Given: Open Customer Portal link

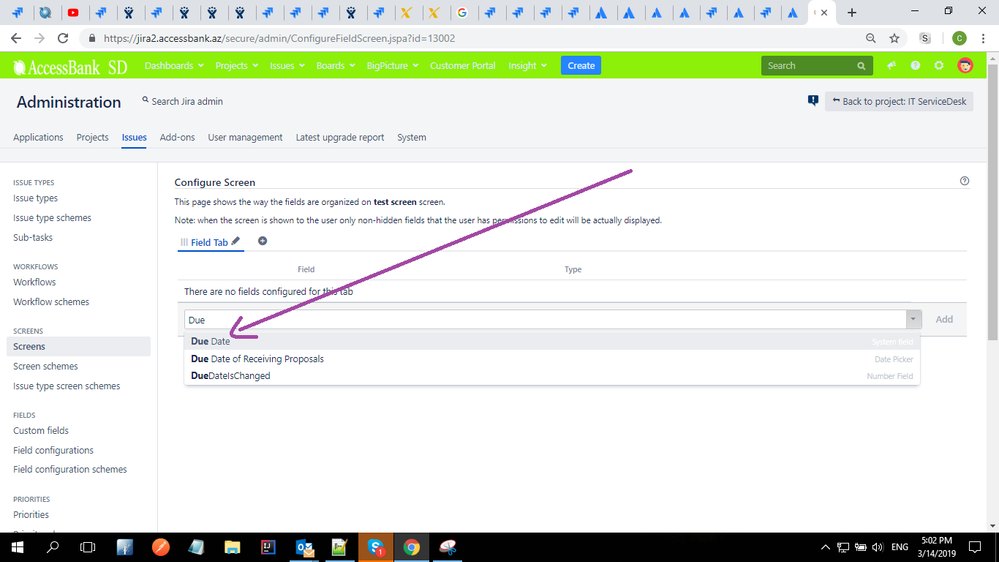Looking at the screenshot, I should (463, 66).
